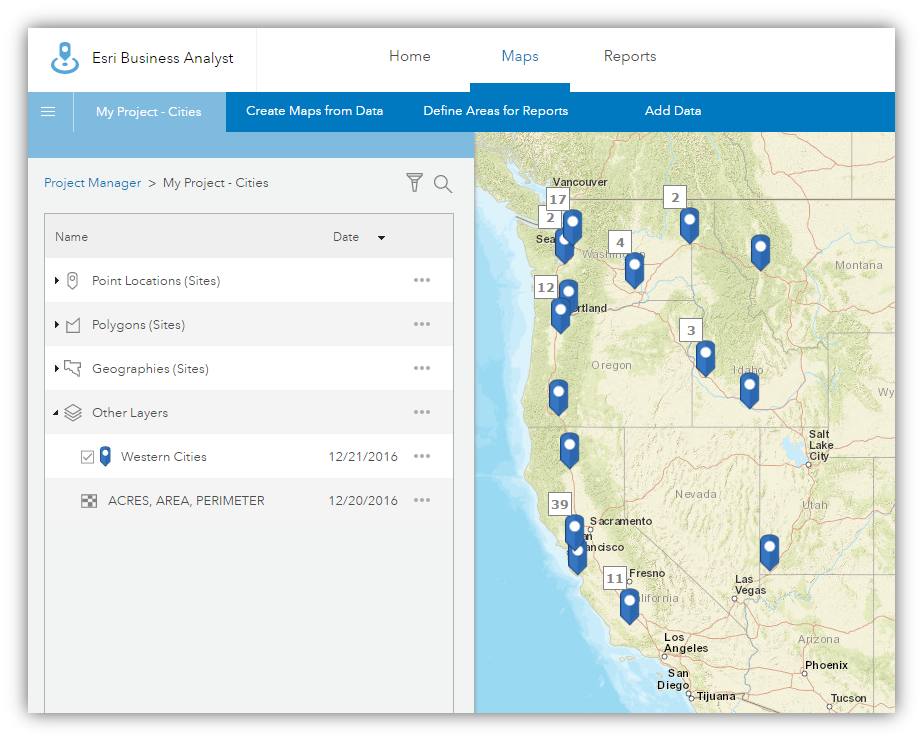Click the cluster pin labeled 39
Viewport: 923px width, 741px height.
coord(575,531)
